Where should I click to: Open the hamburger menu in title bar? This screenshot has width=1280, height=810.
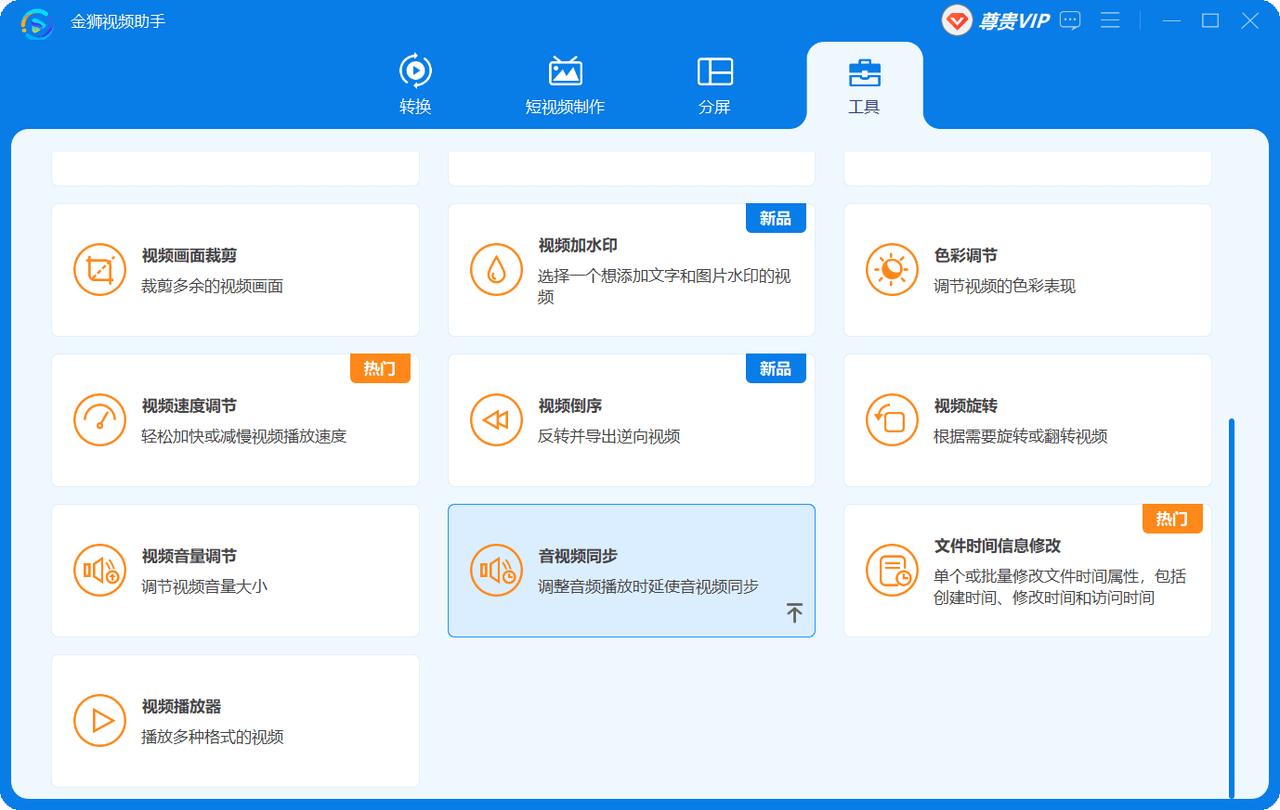1110,20
